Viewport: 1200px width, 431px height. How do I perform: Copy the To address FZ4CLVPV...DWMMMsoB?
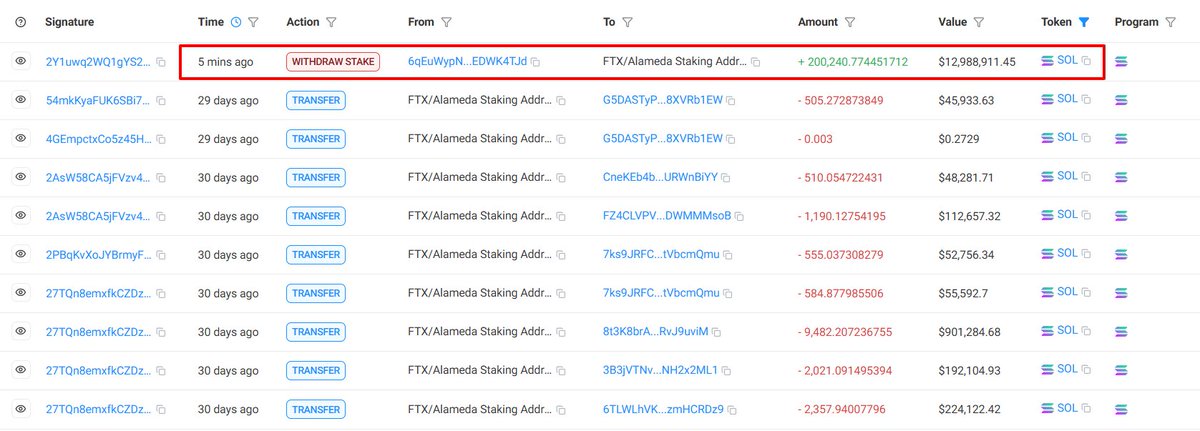coord(741,216)
